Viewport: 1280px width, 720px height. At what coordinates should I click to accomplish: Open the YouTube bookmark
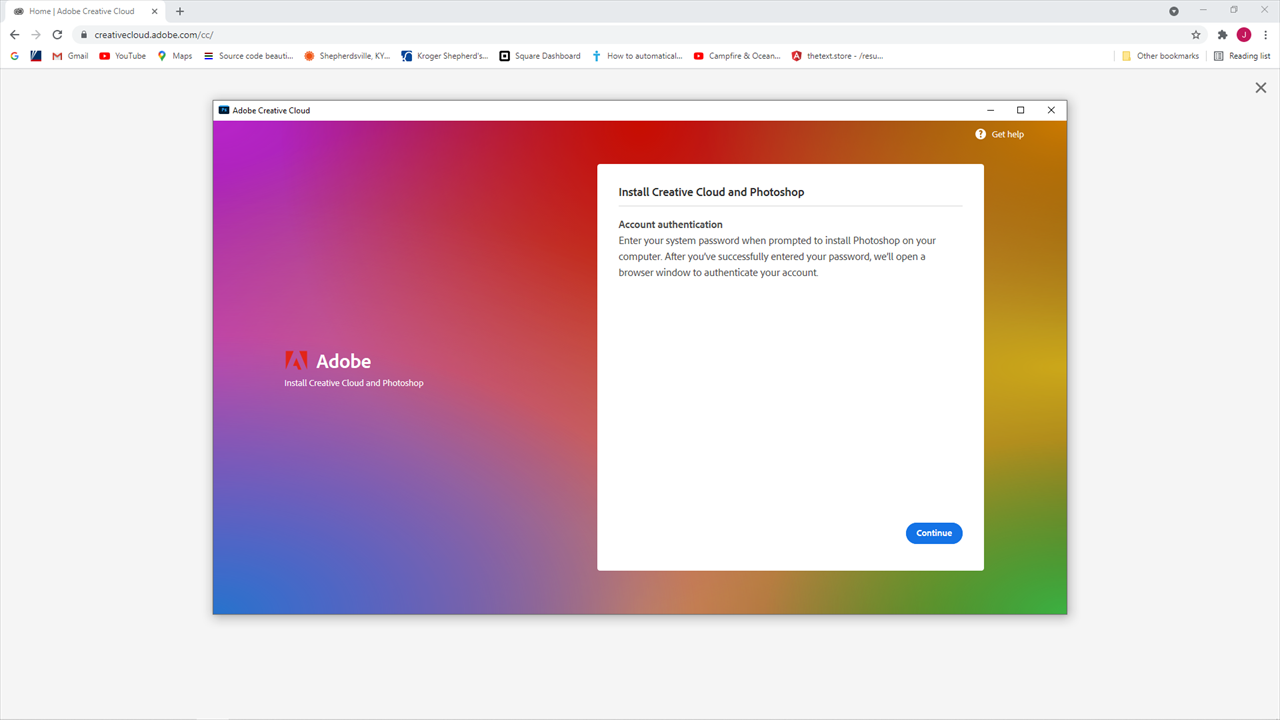pyautogui.click(x=123, y=56)
